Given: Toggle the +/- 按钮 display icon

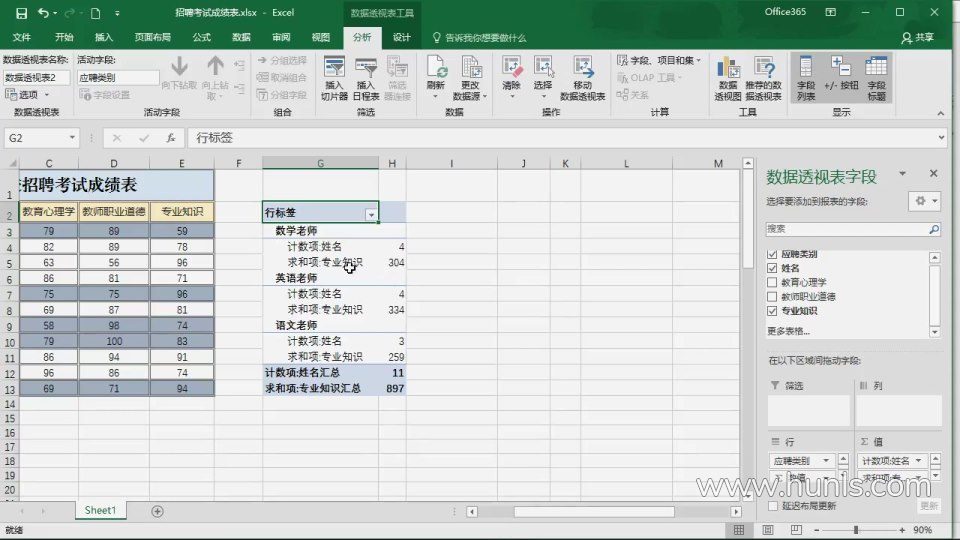Looking at the screenshot, I should point(841,76).
